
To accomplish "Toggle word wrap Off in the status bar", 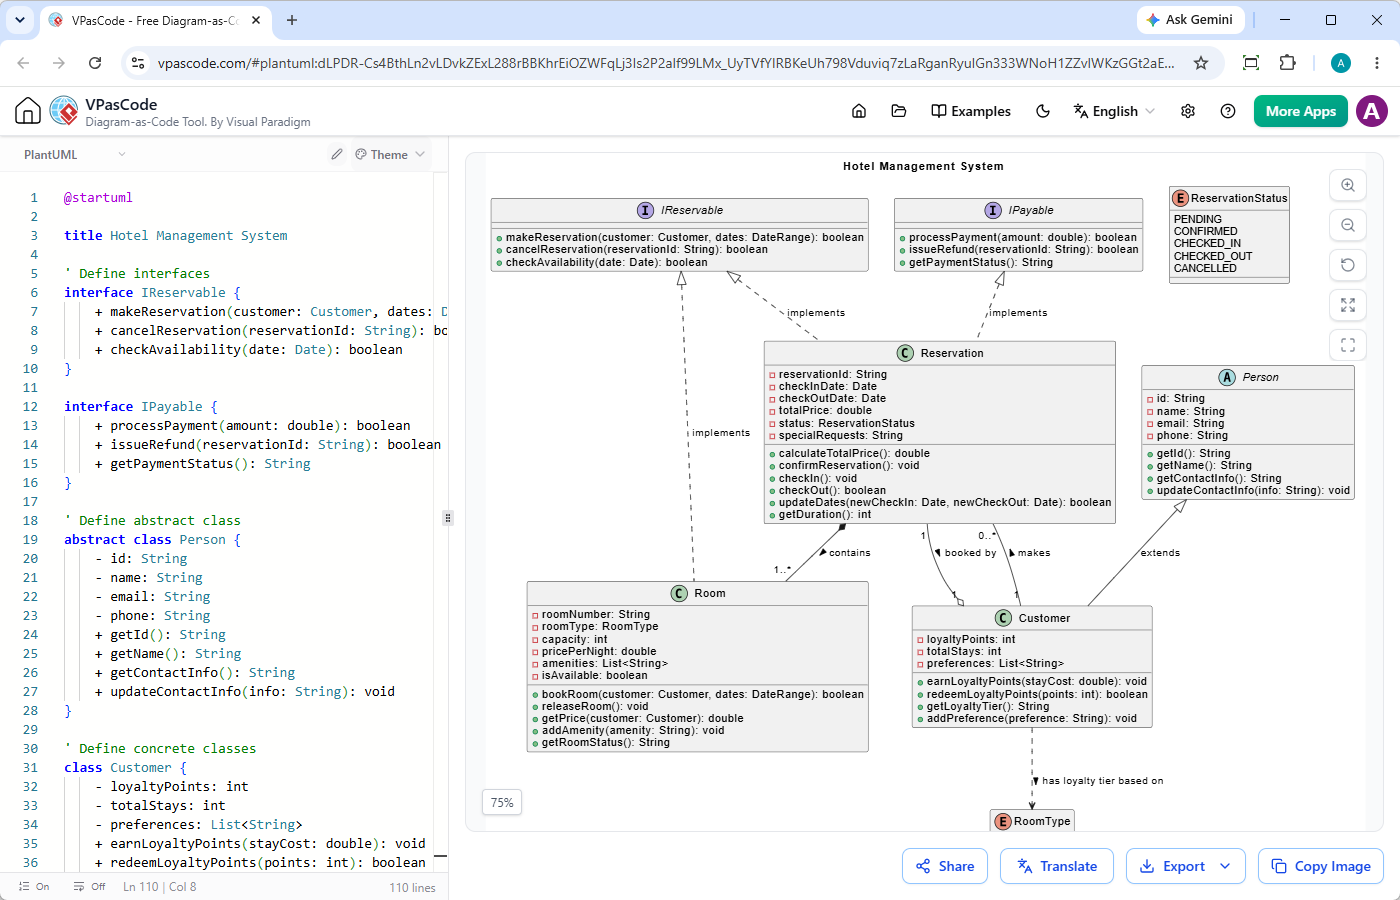I will click(89, 887).
